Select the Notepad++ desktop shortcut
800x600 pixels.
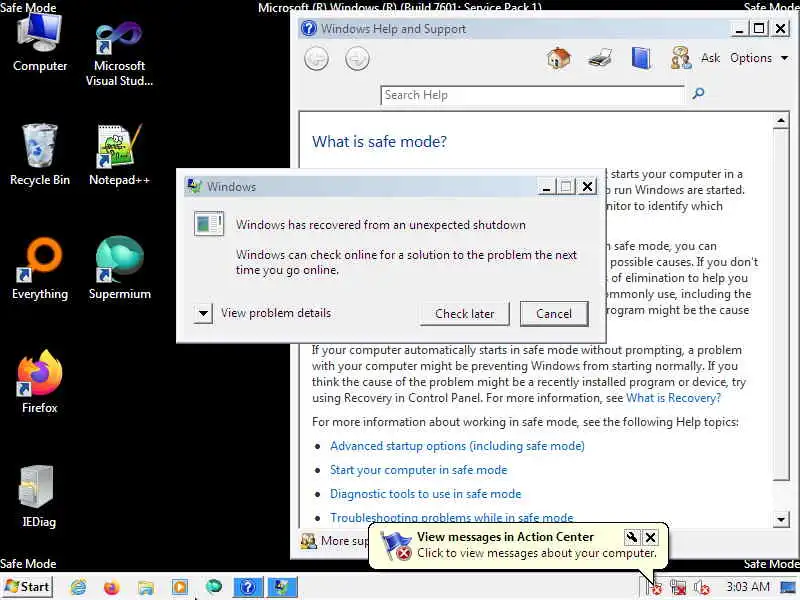click(119, 154)
